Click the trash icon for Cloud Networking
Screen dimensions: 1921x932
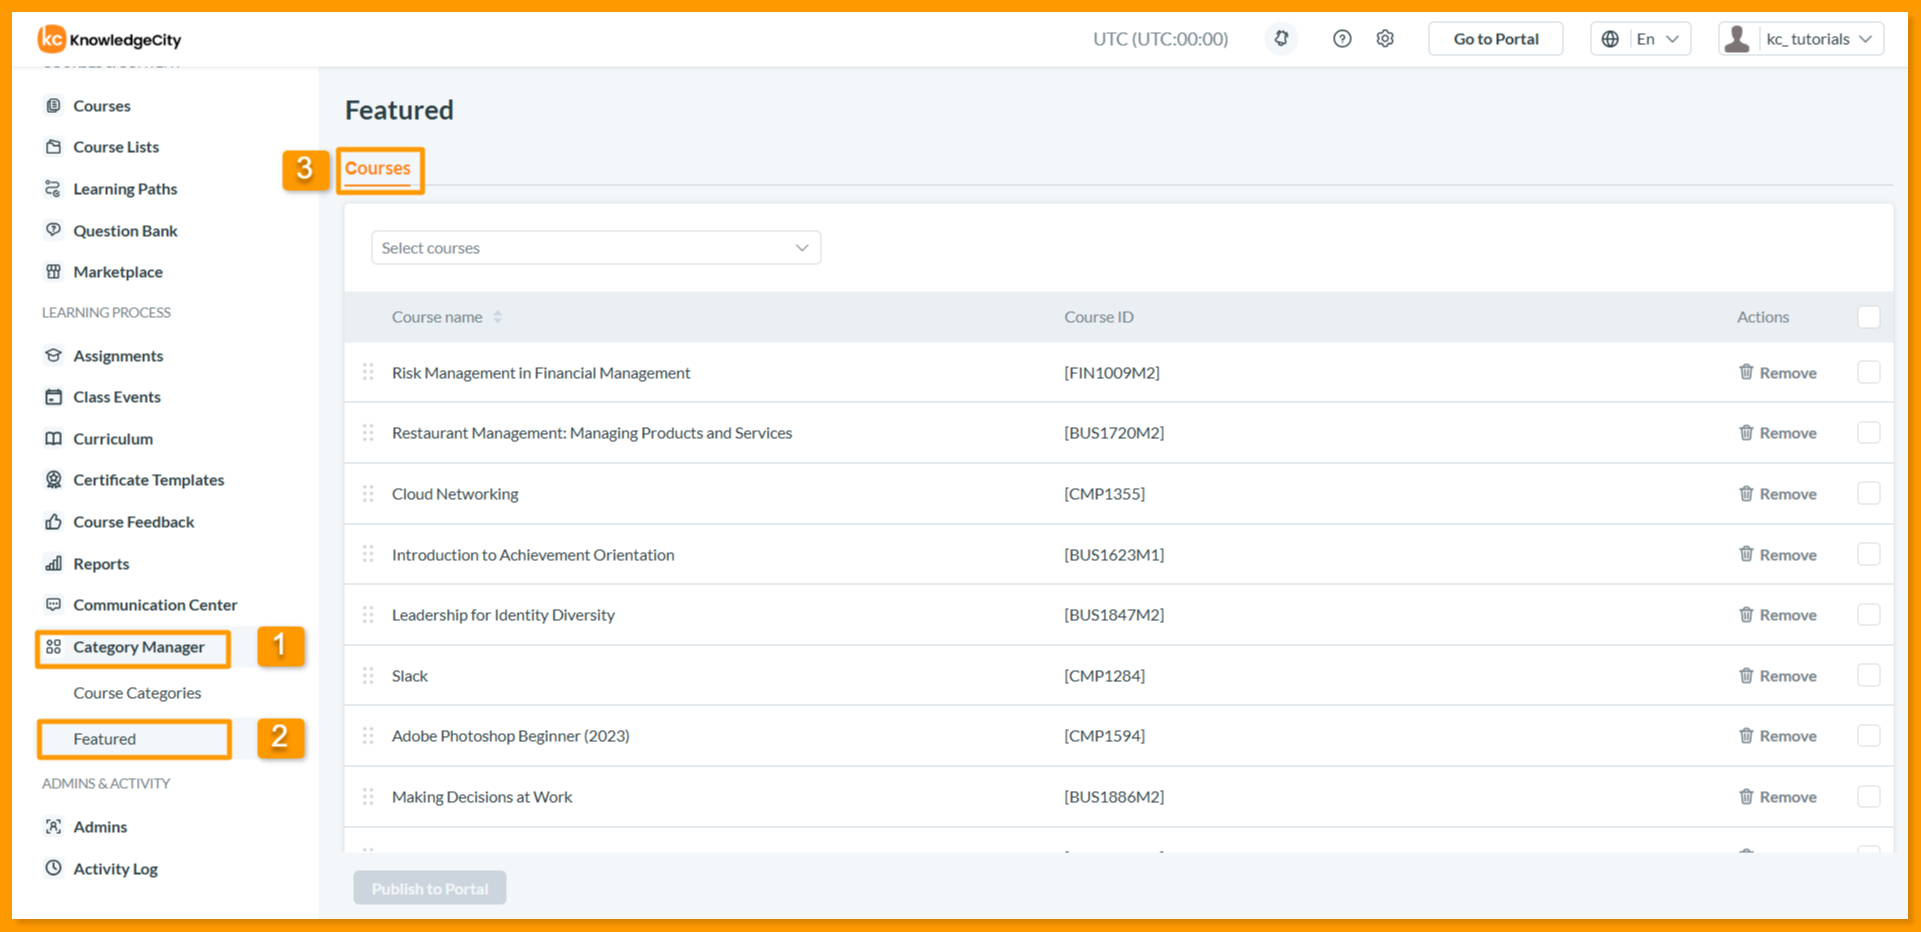[x=1746, y=494]
